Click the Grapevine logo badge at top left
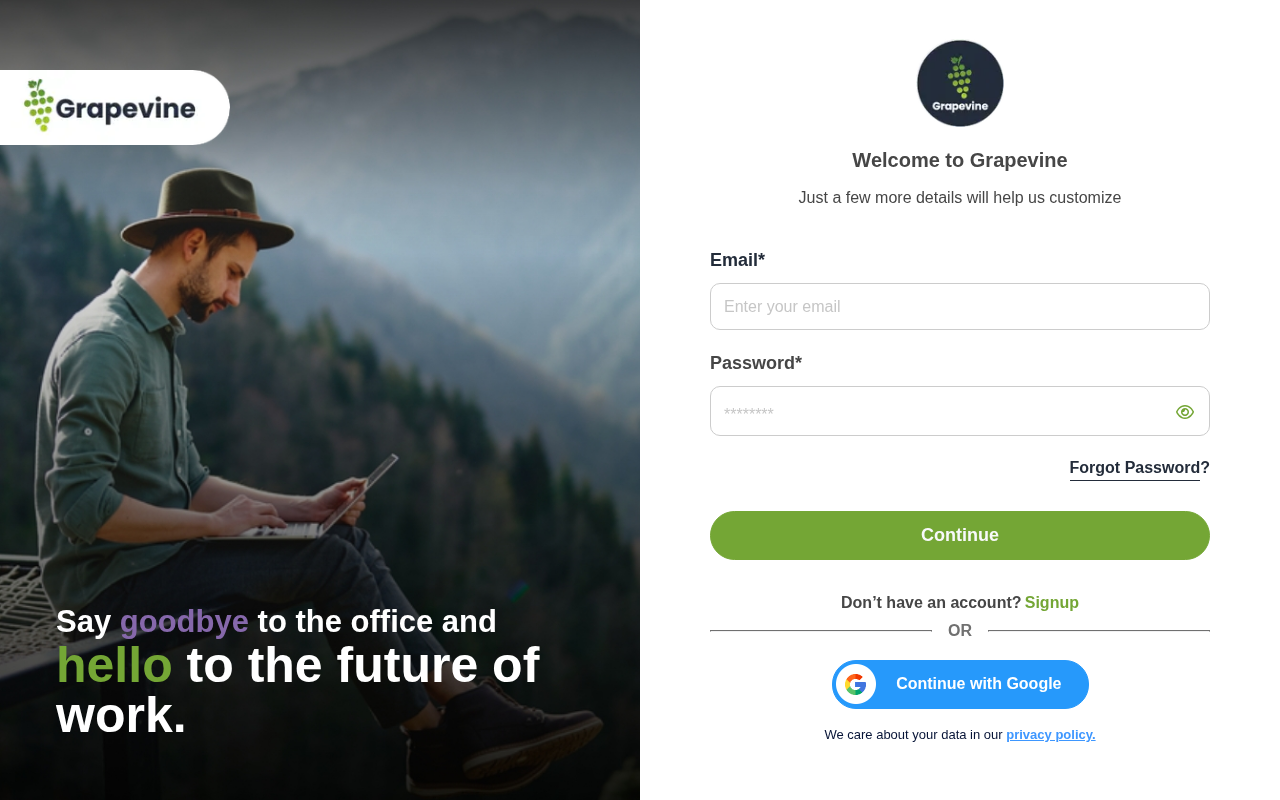 pos(113,107)
